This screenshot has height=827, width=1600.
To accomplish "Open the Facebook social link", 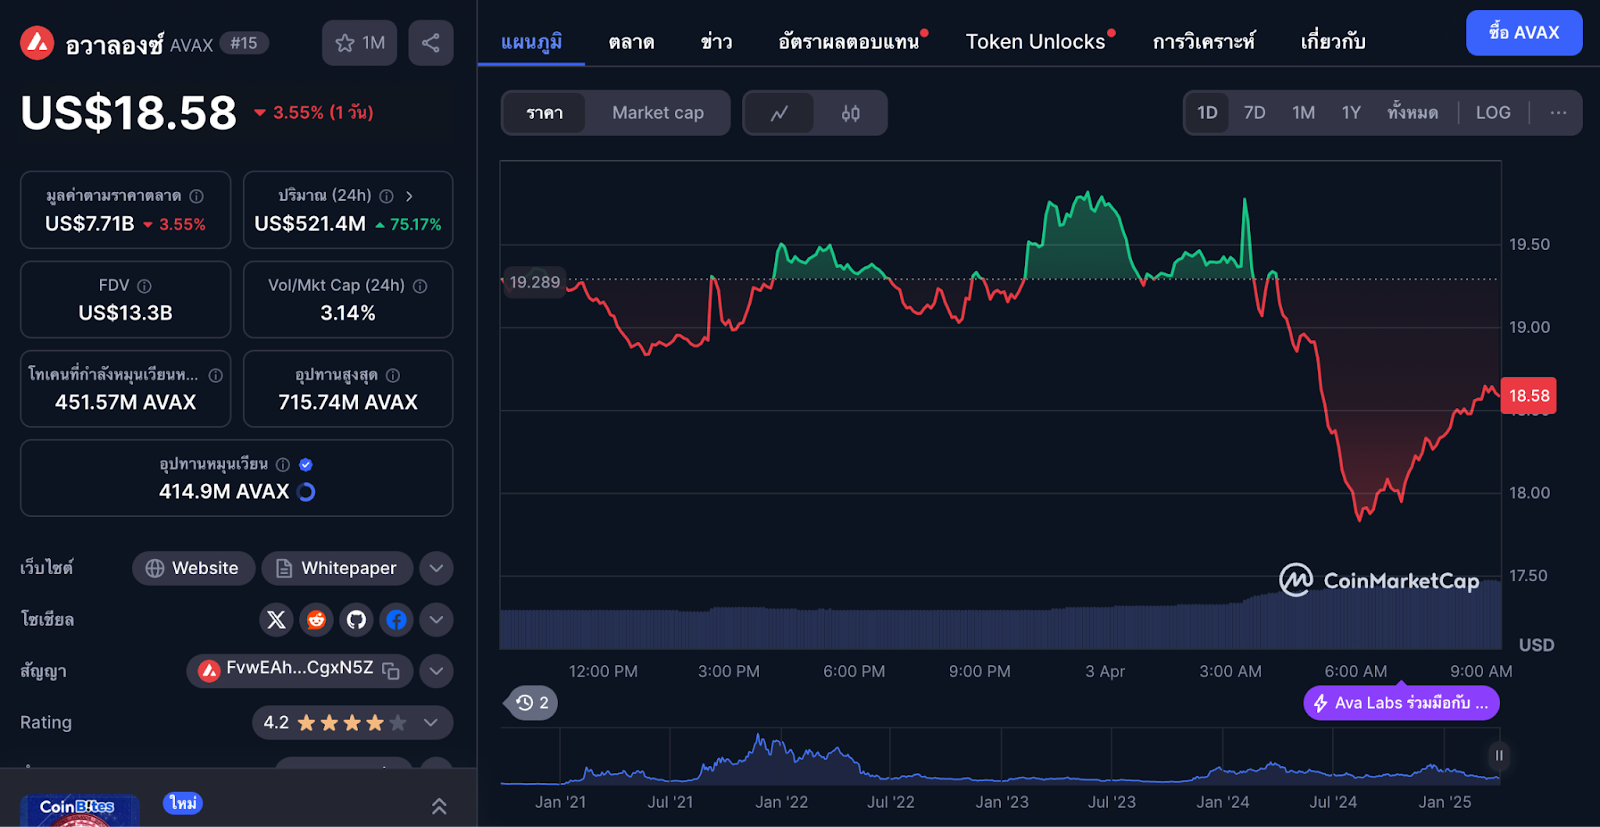I will click(396, 620).
